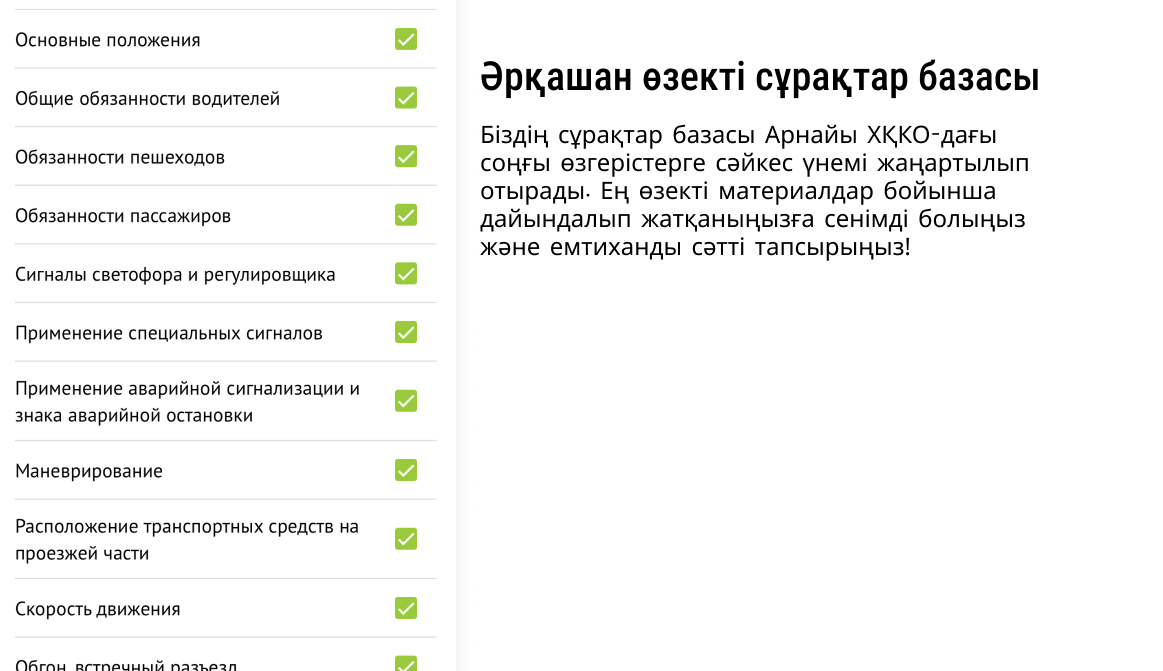Select Сигналы светофора и регулировщика text
Viewport: 1163px width, 671px height.
click(x=175, y=274)
